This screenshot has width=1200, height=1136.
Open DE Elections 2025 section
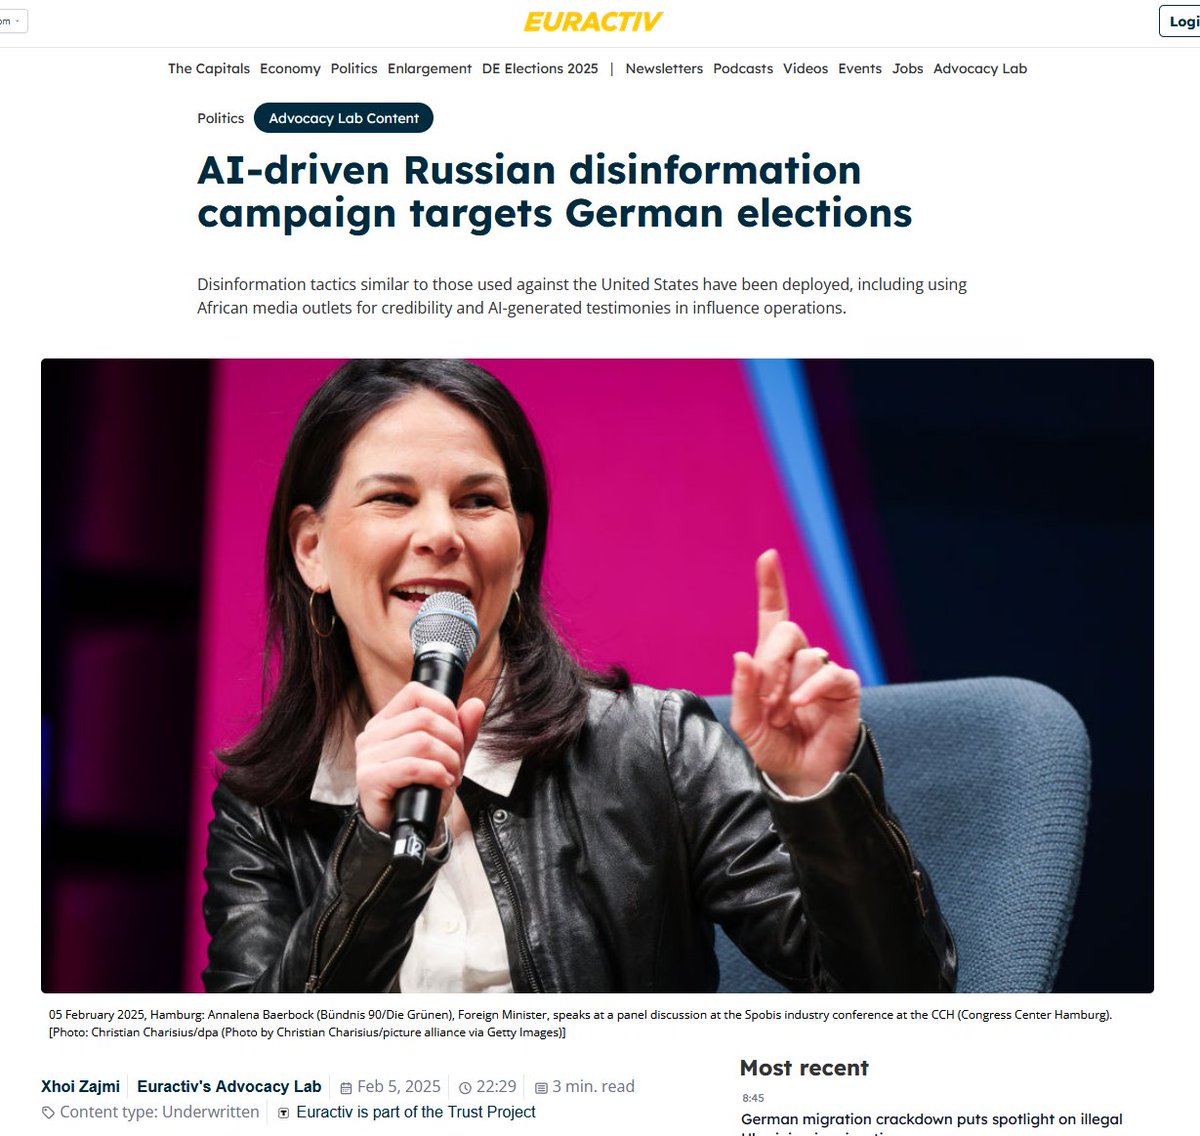coord(540,68)
